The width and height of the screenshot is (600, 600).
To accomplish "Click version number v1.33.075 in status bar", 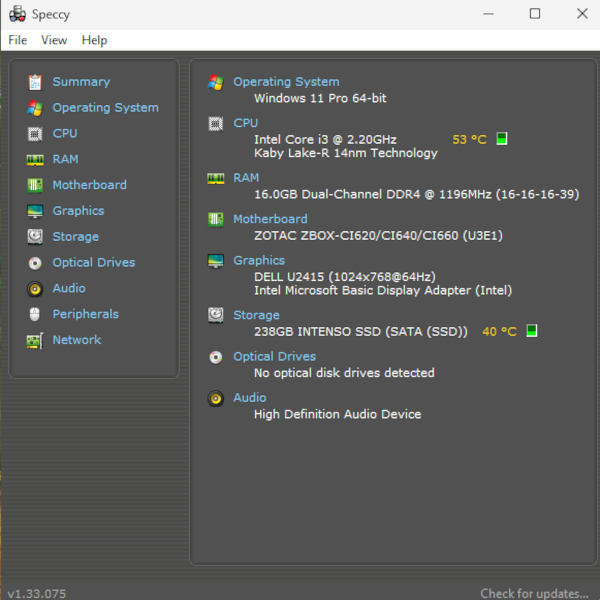I will (x=36, y=594).
